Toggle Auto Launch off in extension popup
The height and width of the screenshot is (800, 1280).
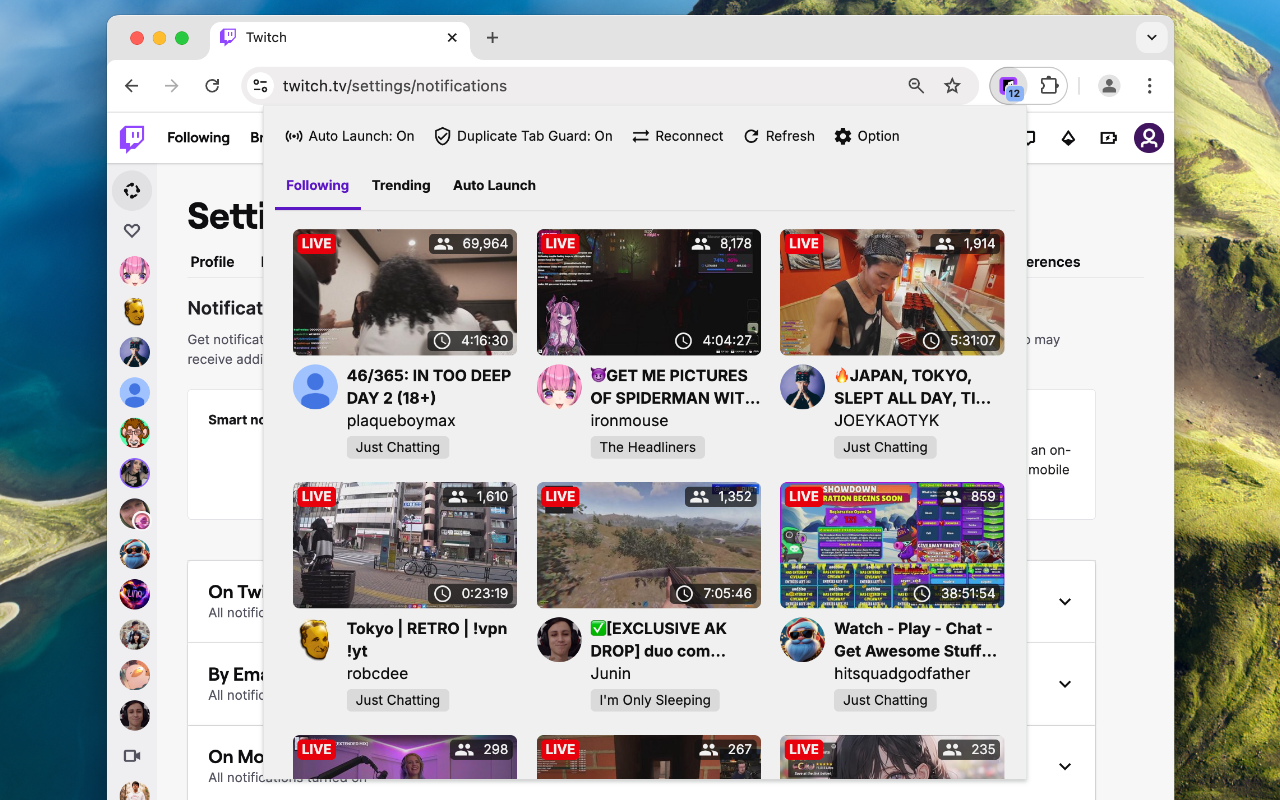[x=349, y=136]
